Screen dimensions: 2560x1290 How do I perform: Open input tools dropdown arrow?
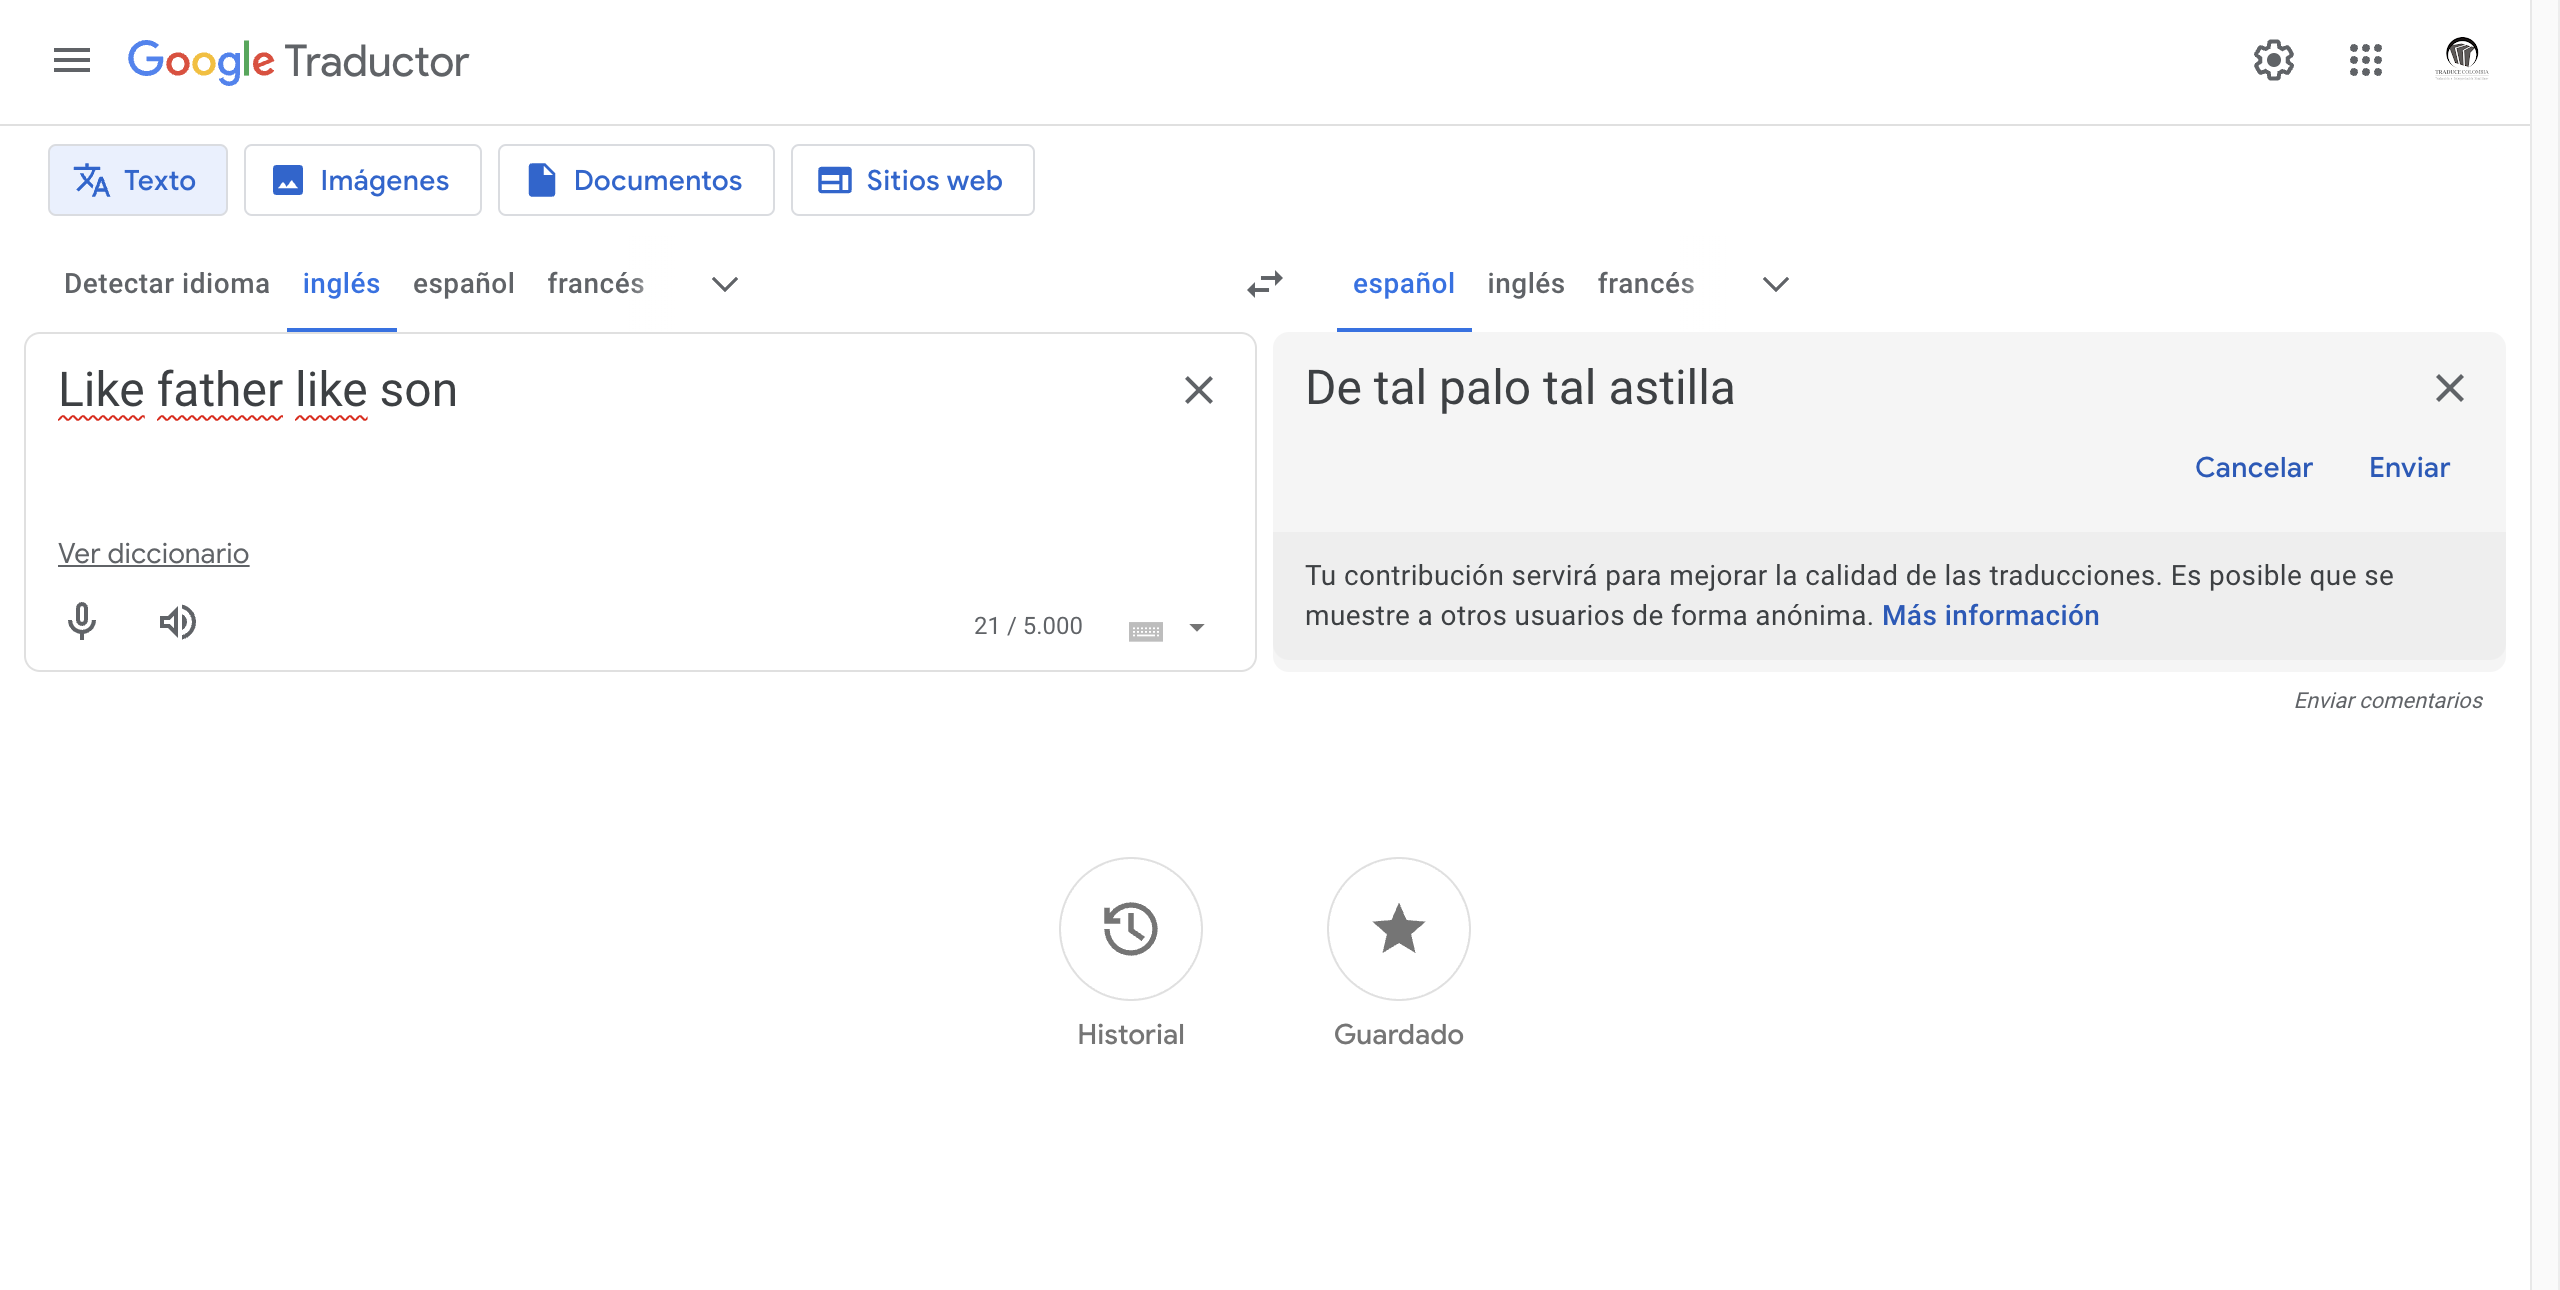pyautogui.click(x=1197, y=628)
